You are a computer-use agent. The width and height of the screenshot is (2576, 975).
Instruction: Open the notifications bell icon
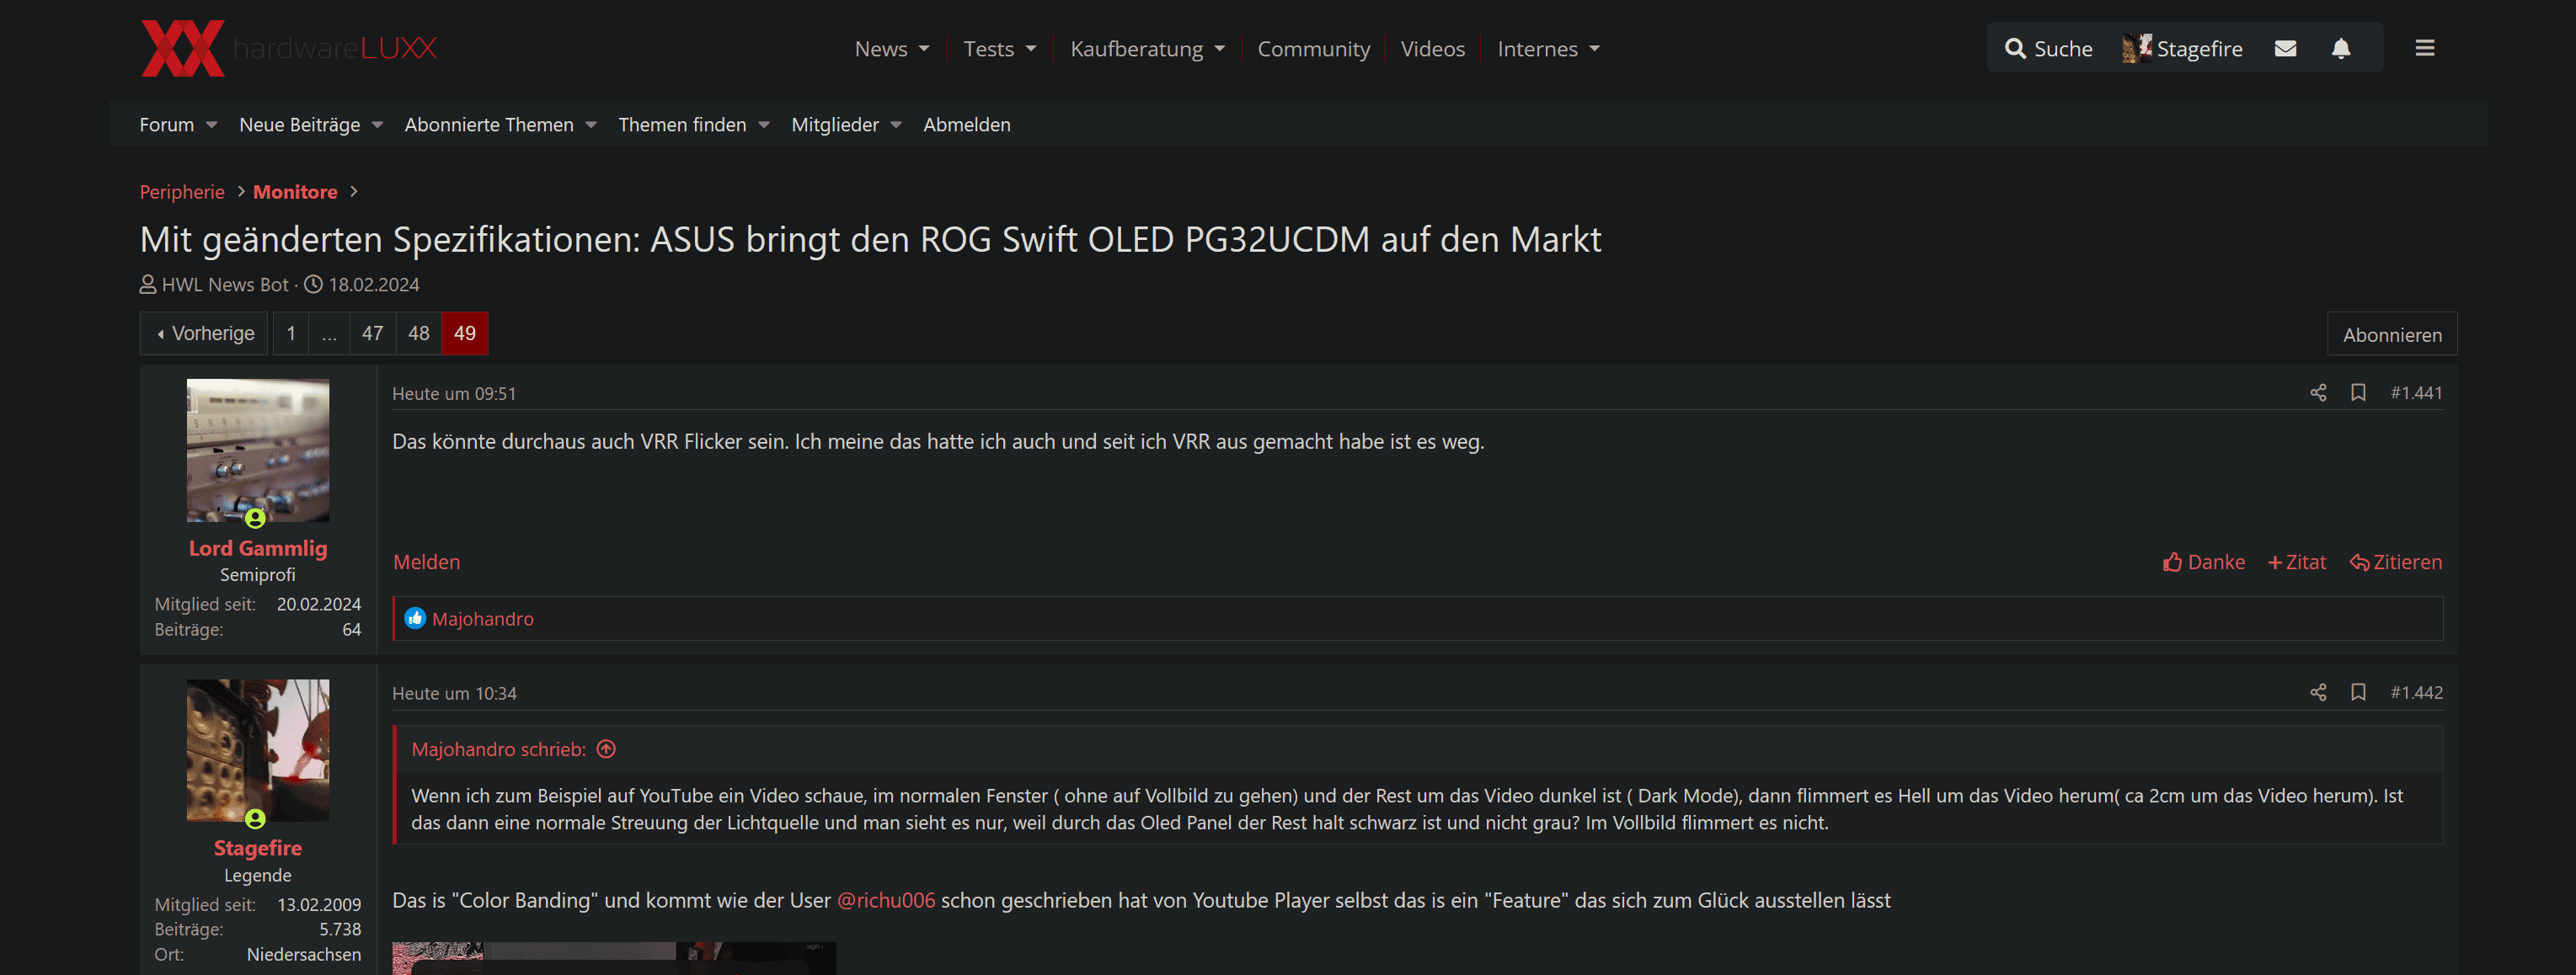click(x=2341, y=48)
